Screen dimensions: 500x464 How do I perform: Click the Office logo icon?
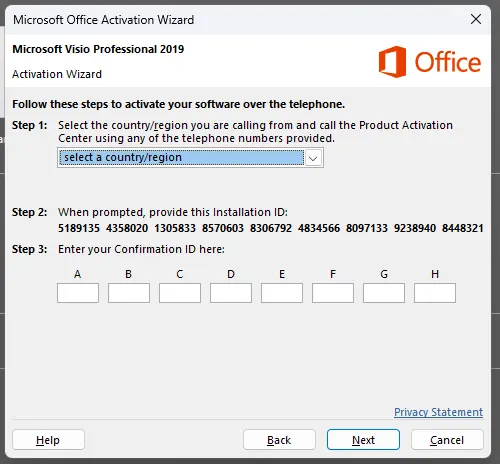pos(392,62)
